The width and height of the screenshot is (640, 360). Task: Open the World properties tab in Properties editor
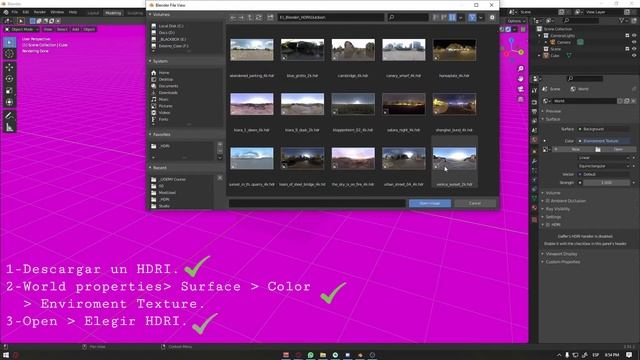[534, 140]
